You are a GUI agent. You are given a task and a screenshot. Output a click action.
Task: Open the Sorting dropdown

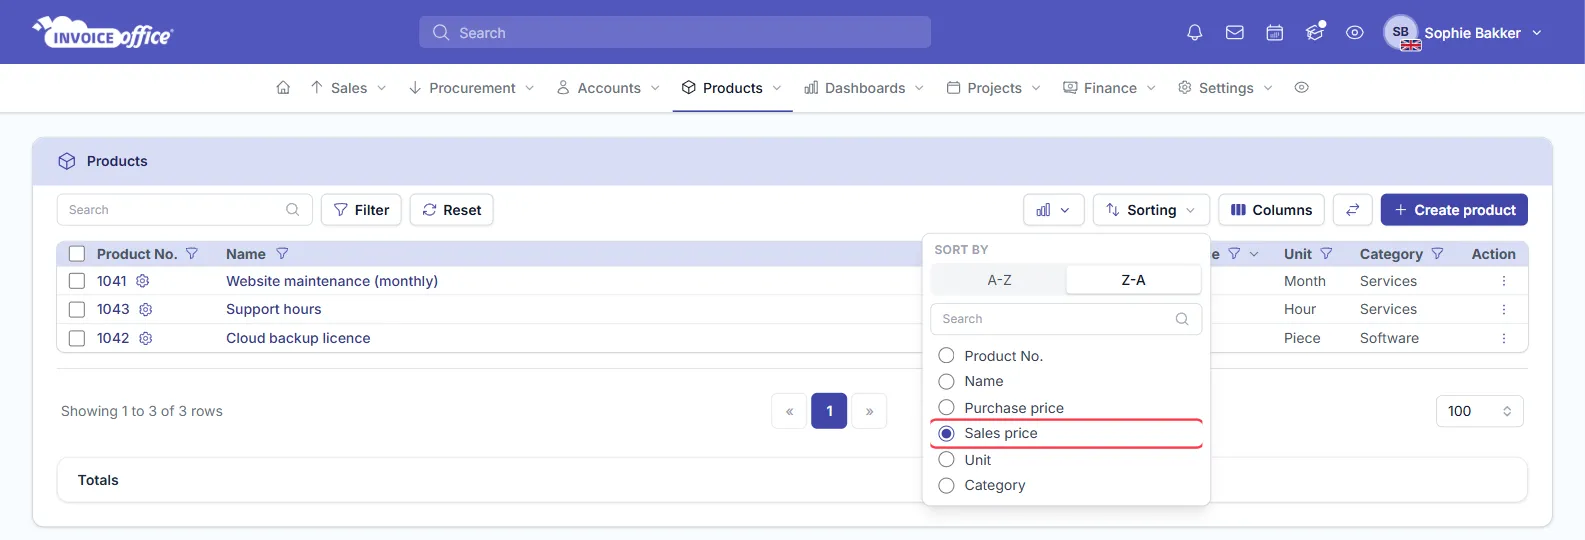[1151, 210]
